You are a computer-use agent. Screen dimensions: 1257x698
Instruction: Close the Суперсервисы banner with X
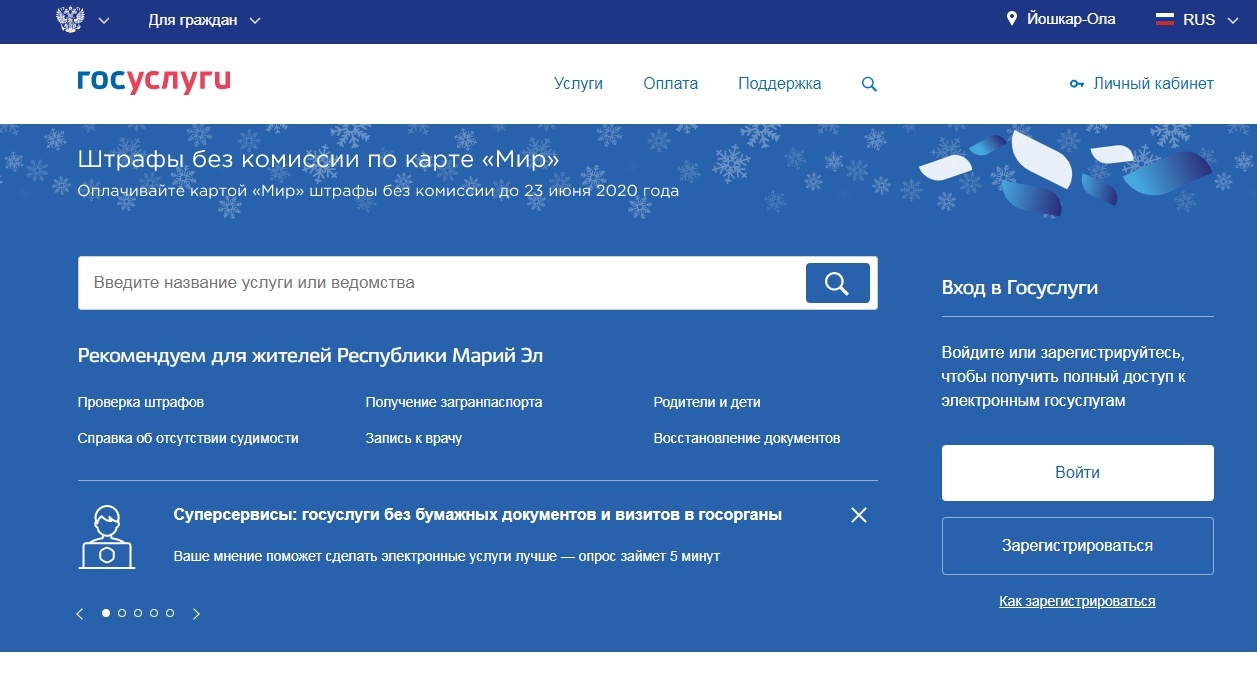858,515
